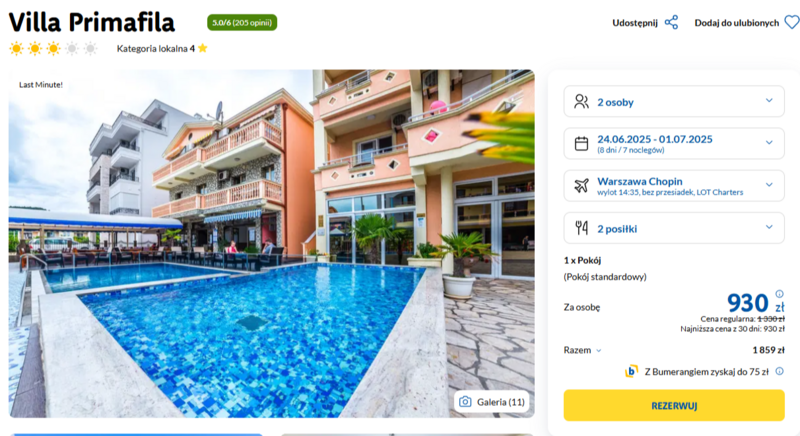Click the Bumerang logo icon
Image resolution: width=800 pixels, height=436 pixels.
[x=631, y=371]
